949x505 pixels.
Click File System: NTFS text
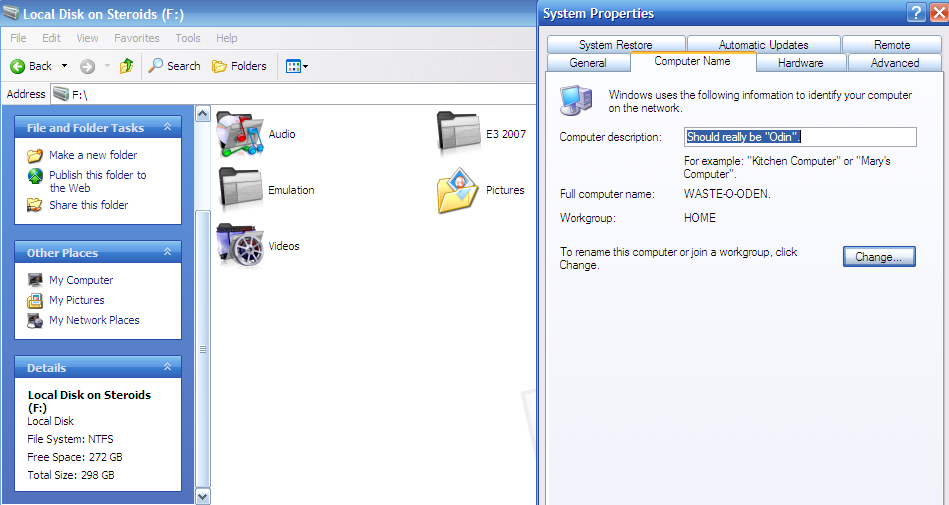tap(70, 439)
